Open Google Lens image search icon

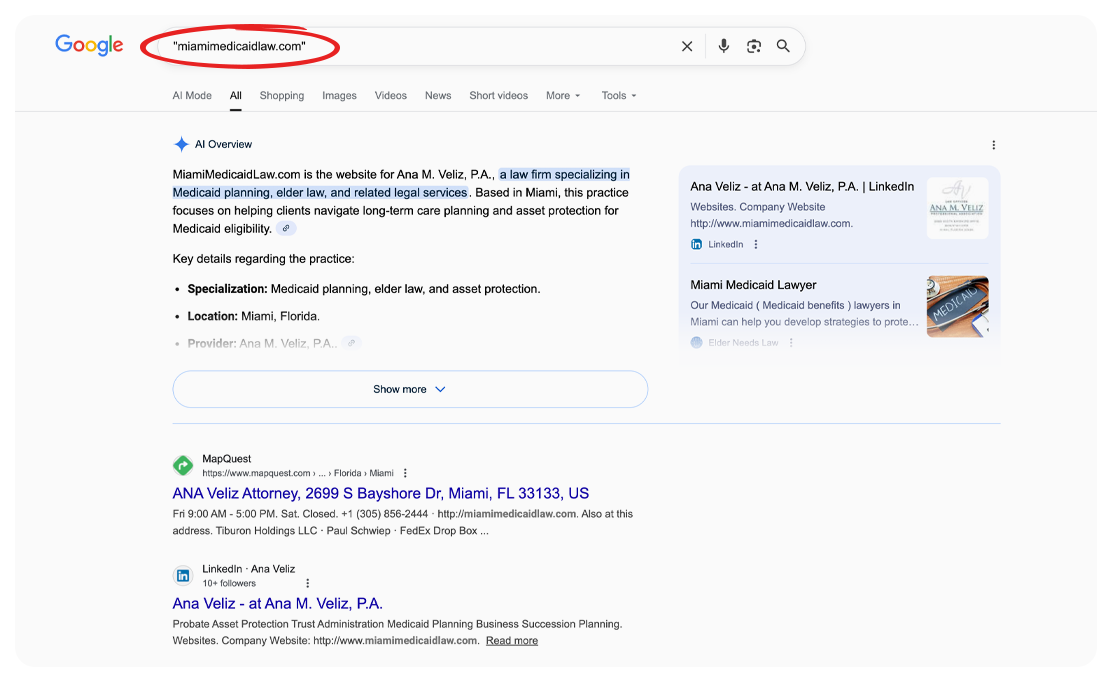754,46
